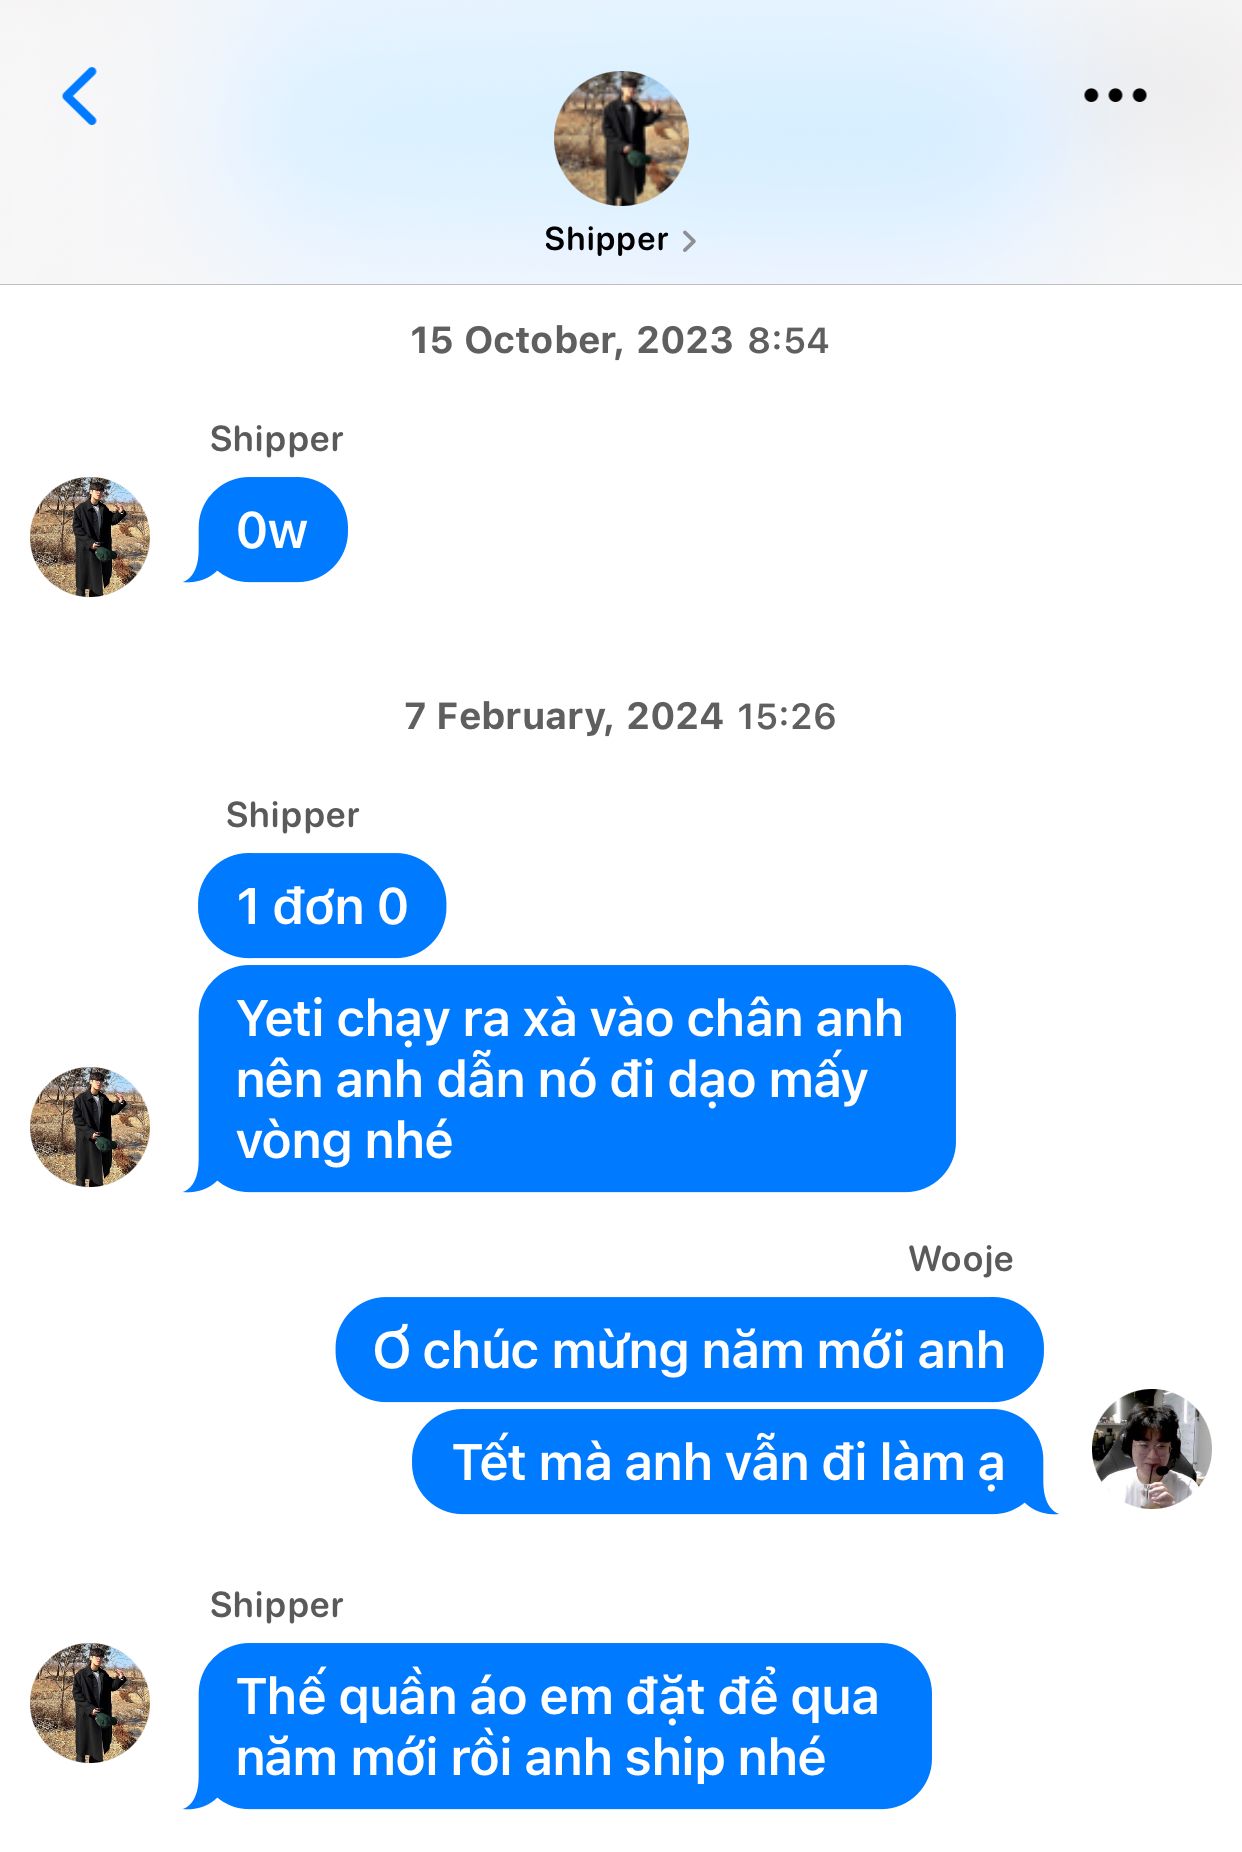This screenshot has width=1242, height=1852.
Task: Tap the 7 February, 2024 timestamp
Action: 619,716
